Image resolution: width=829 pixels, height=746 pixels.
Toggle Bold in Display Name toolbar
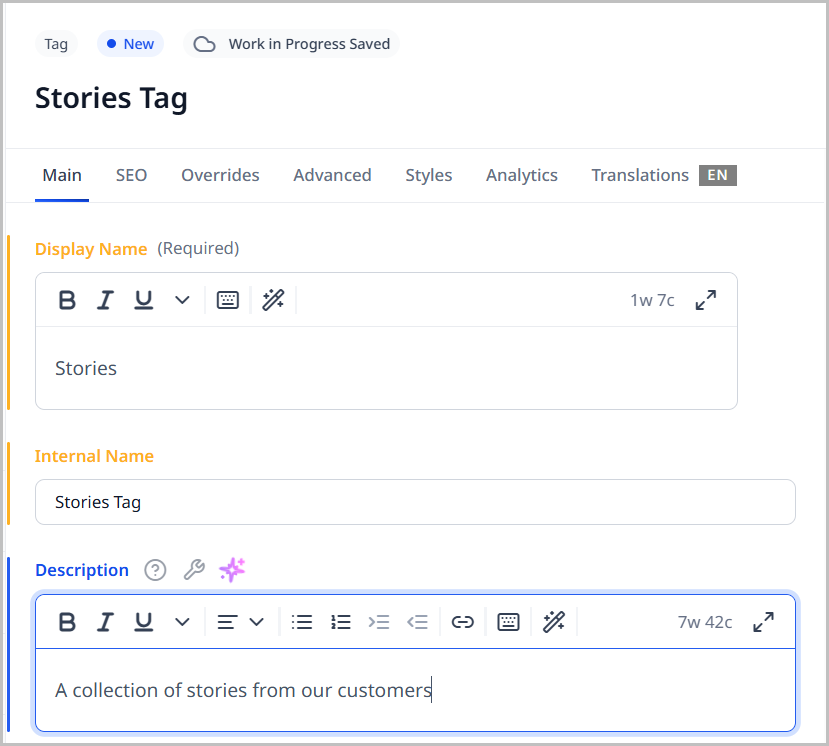tap(67, 300)
